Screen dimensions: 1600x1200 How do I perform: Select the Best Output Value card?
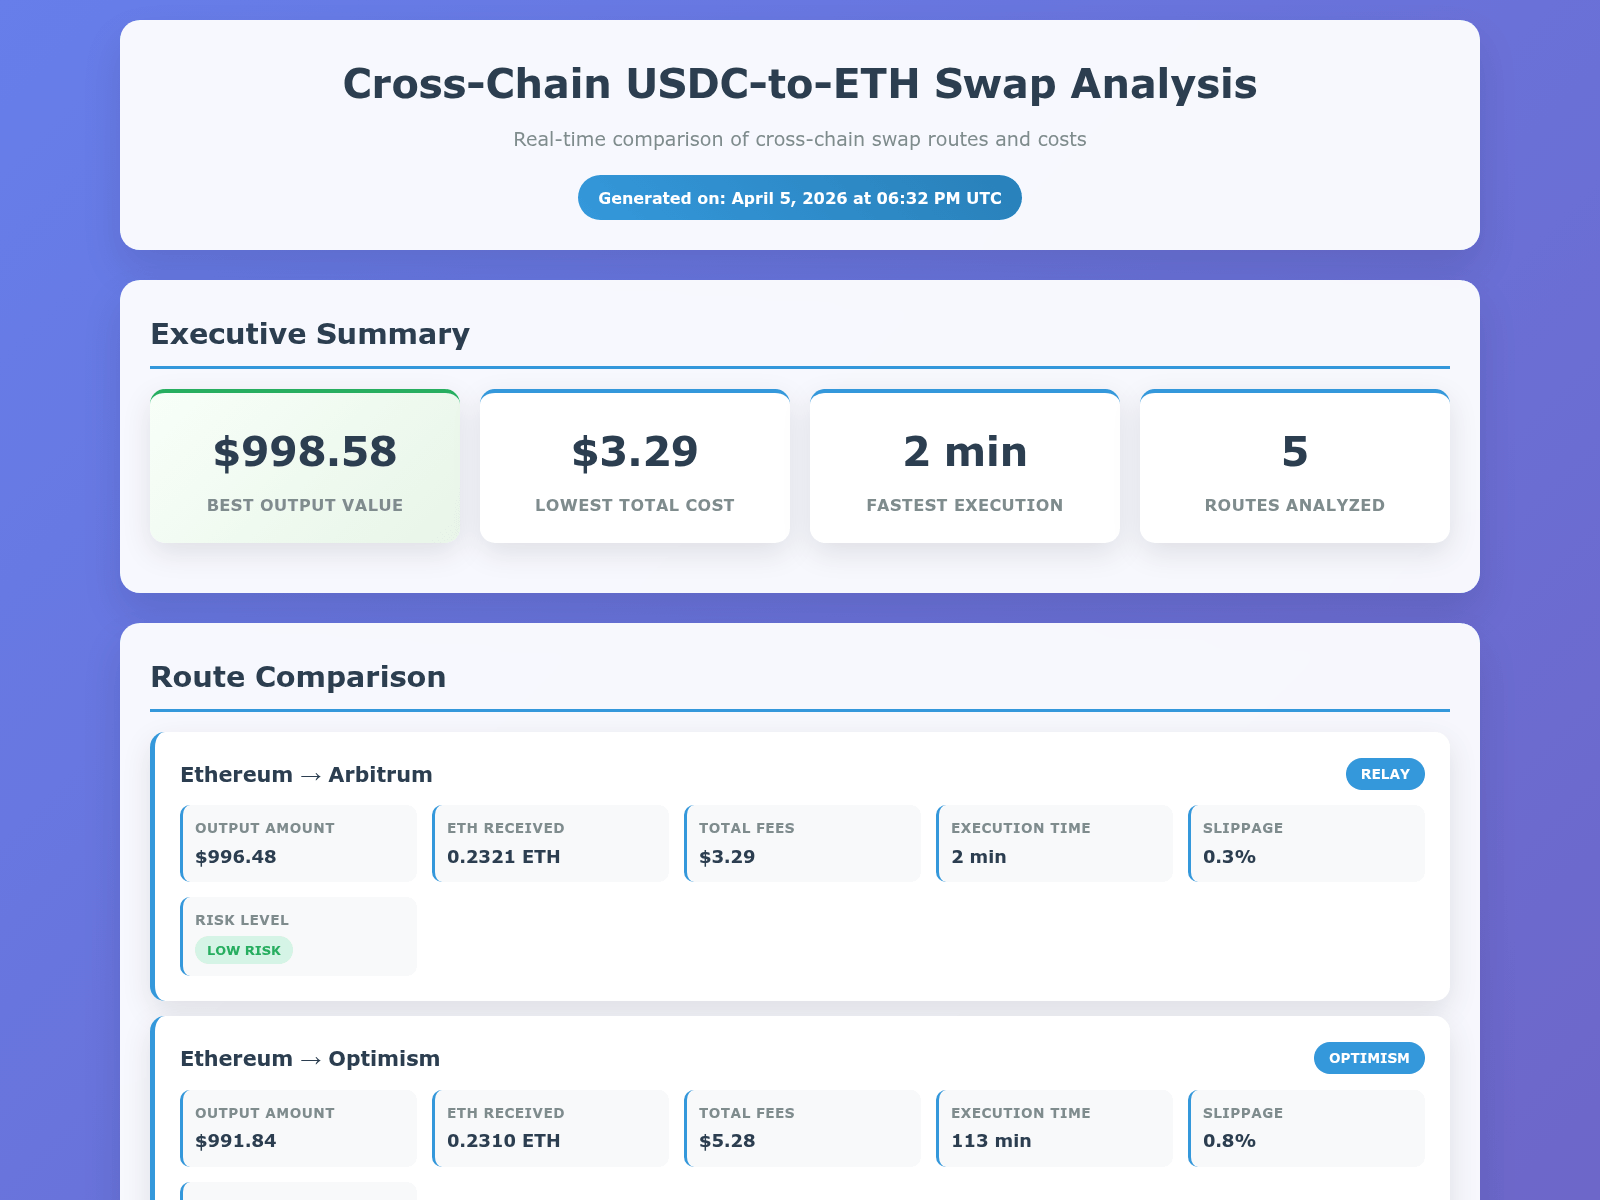pos(305,467)
